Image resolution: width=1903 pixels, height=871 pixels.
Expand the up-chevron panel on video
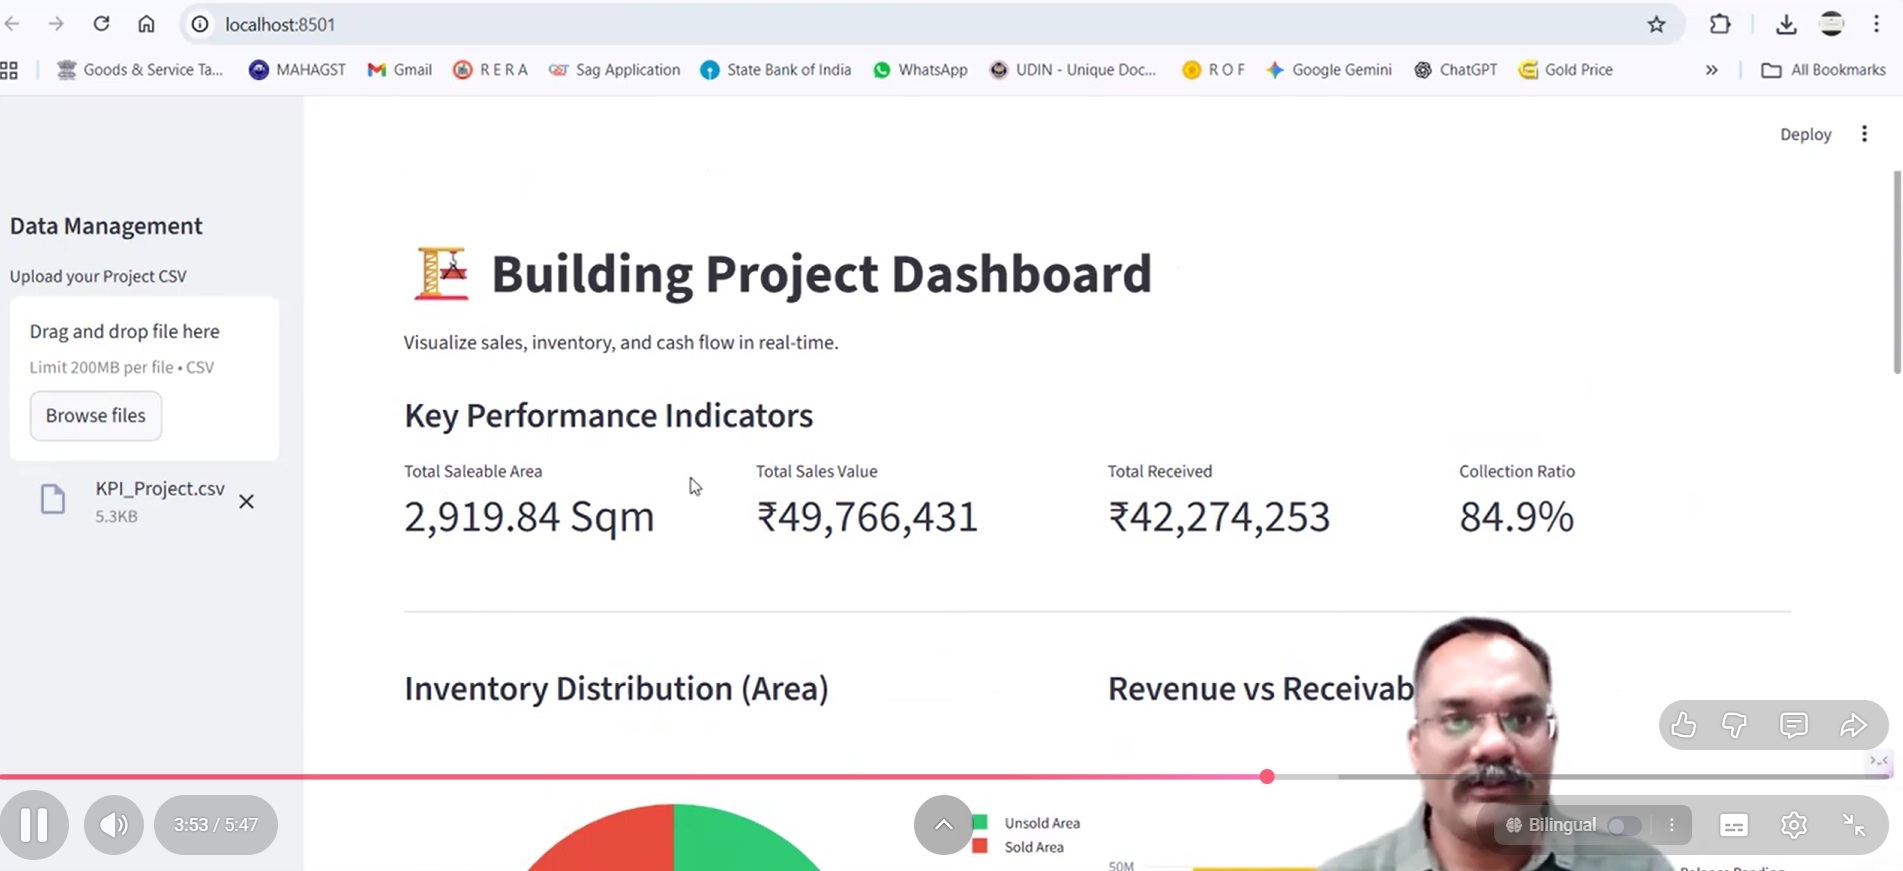pyautogui.click(x=943, y=825)
